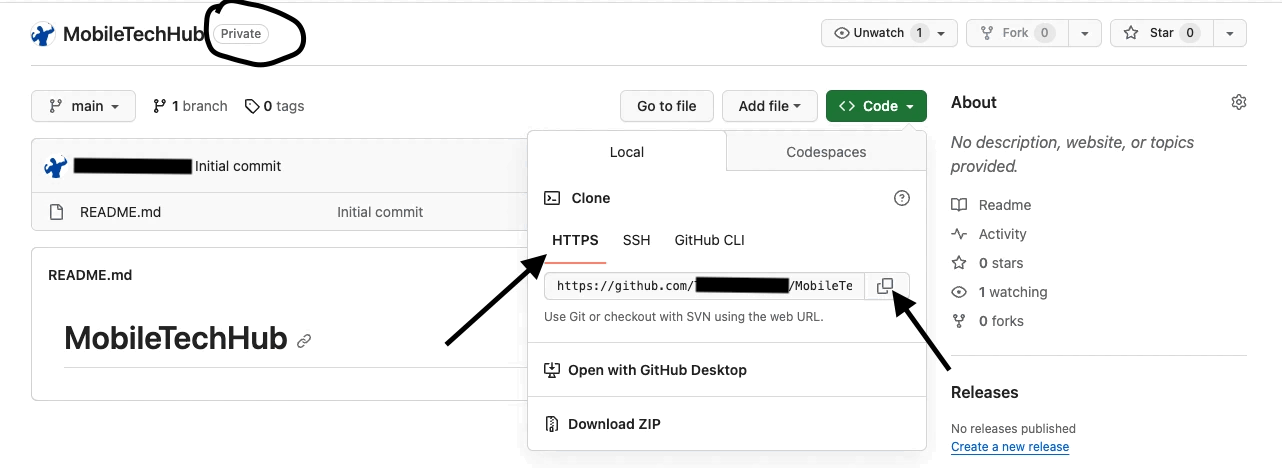Open the 1 watching link
The height and width of the screenshot is (468, 1282).
click(999, 292)
